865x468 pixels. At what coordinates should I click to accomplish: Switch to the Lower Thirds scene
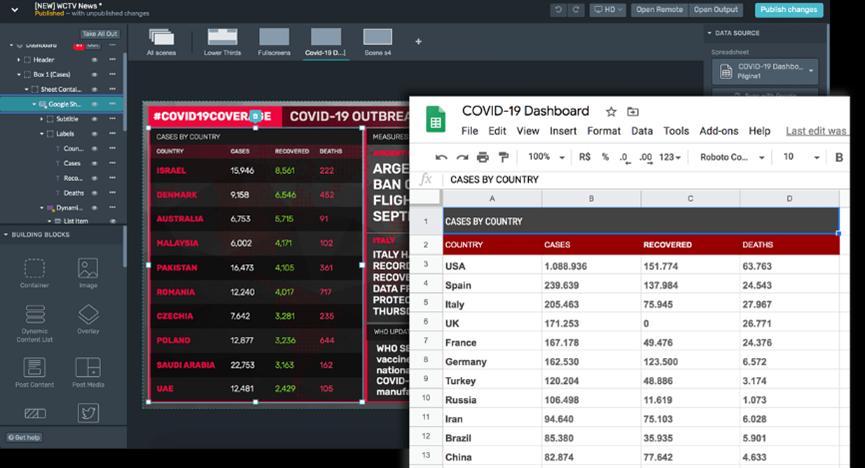[x=222, y=42]
